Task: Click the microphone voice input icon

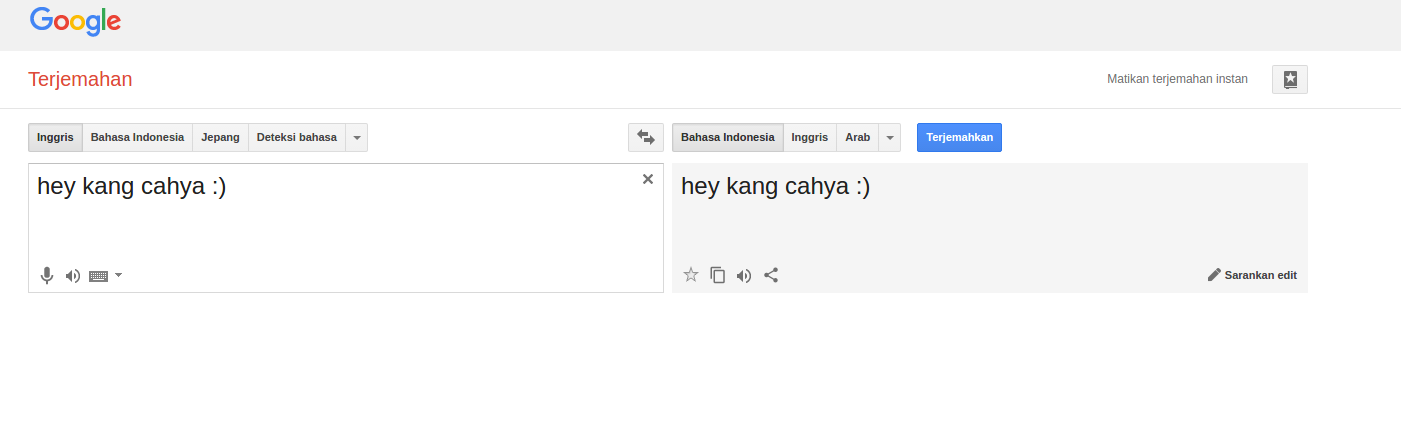Action: pos(46,276)
